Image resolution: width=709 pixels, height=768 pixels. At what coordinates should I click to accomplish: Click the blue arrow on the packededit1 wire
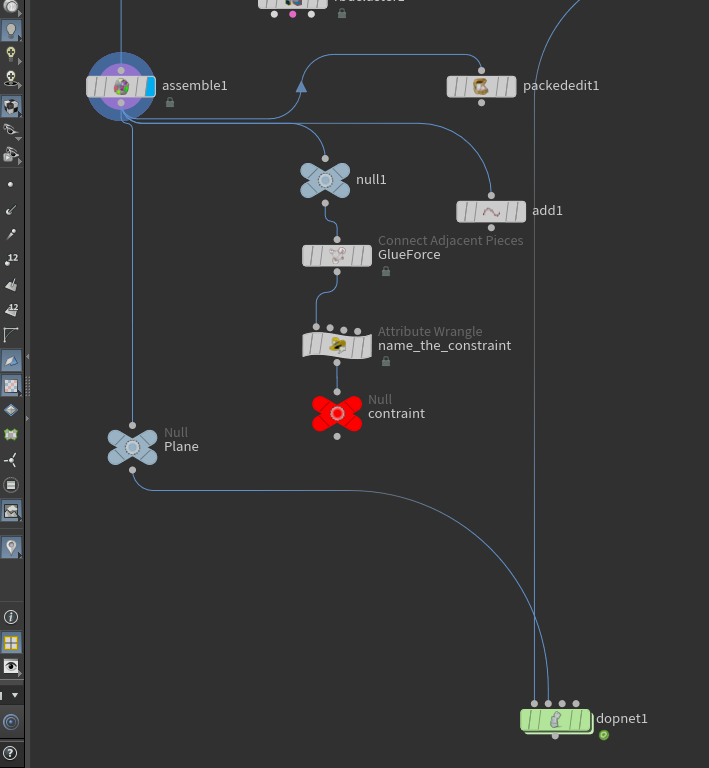301,87
